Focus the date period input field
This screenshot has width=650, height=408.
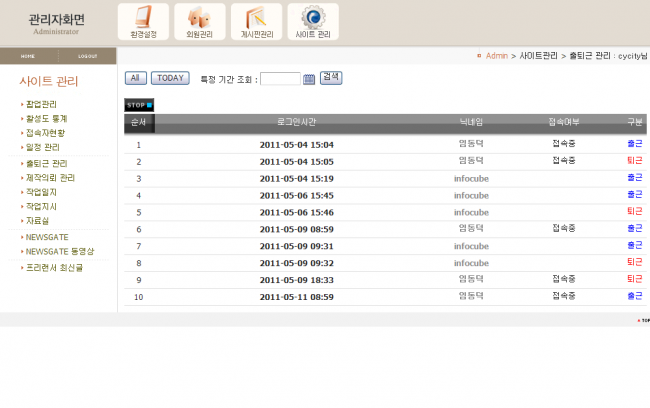pos(280,79)
